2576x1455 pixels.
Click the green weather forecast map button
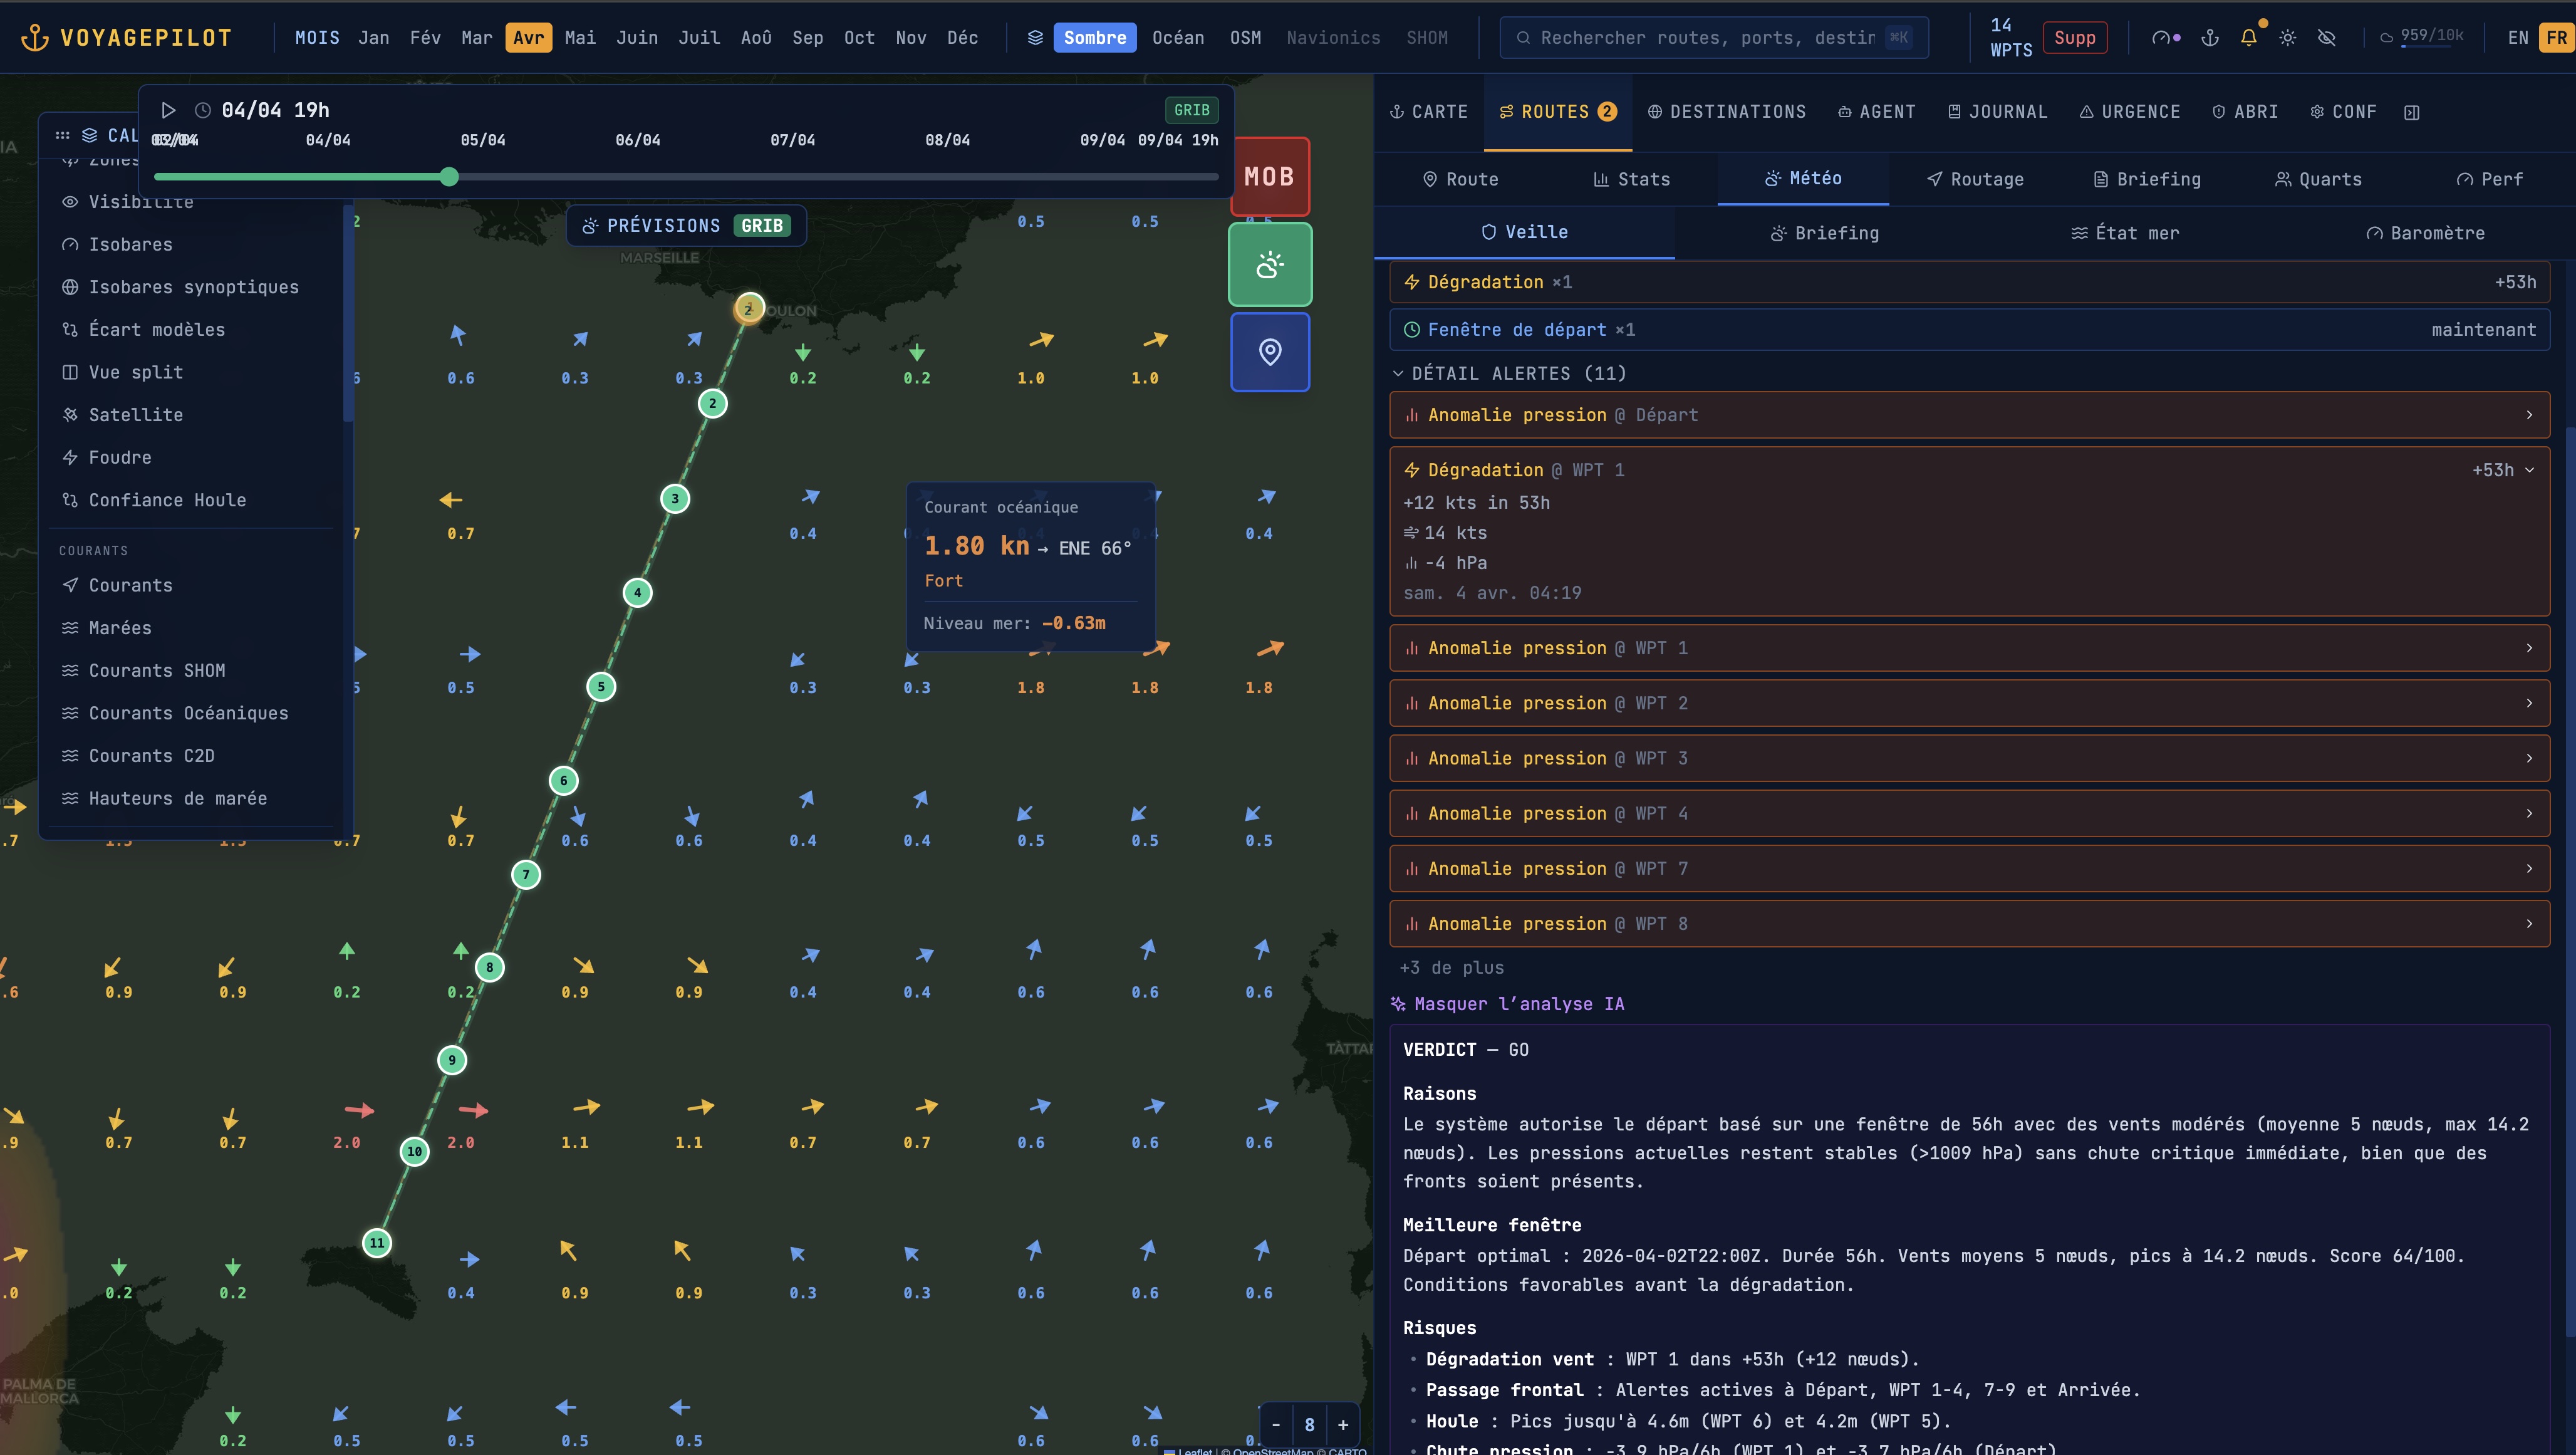pyautogui.click(x=1269, y=265)
